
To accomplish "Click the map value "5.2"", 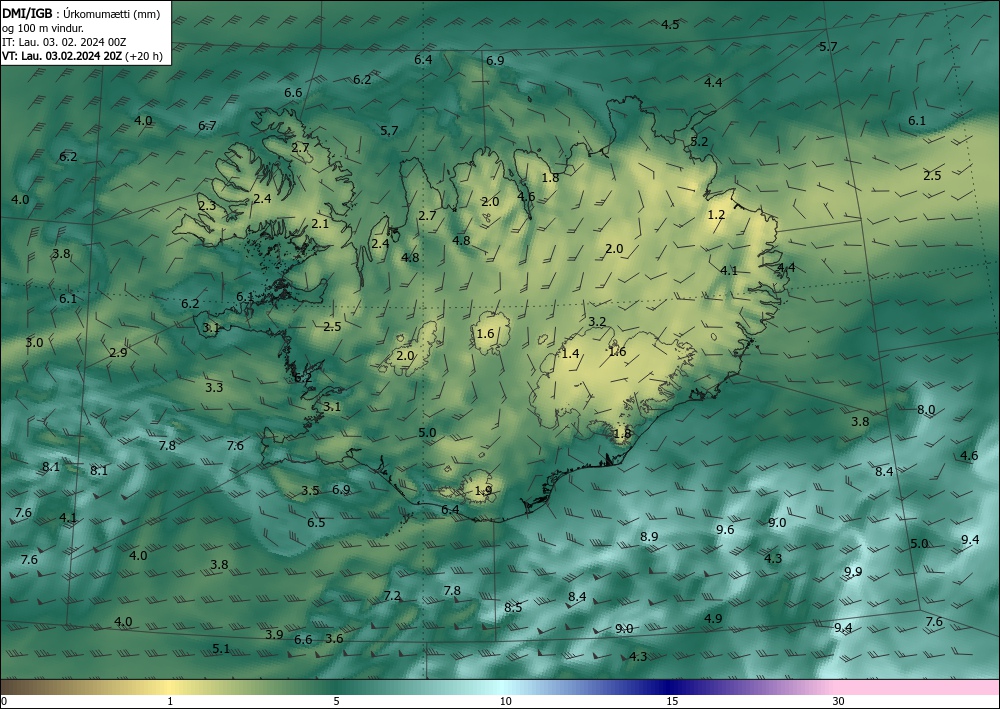I will [x=699, y=142].
